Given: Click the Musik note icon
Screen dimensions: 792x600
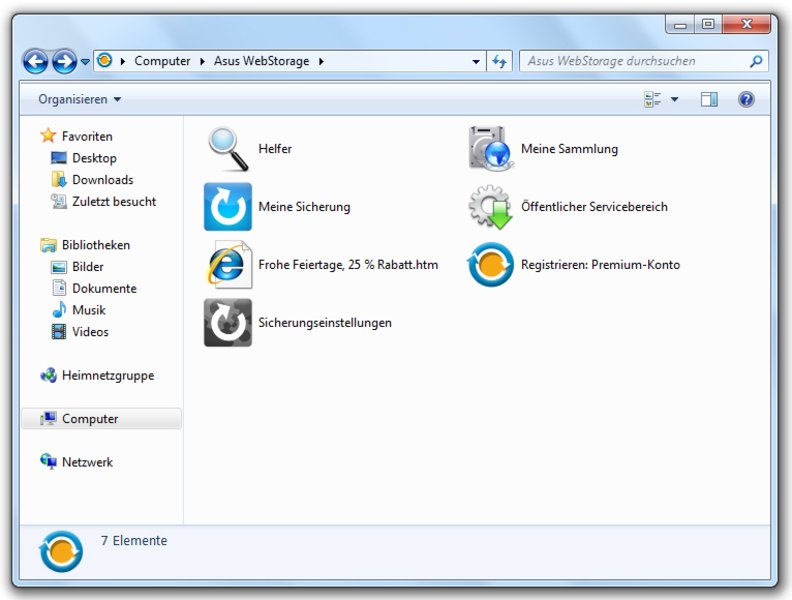Looking at the screenshot, I should (x=59, y=310).
